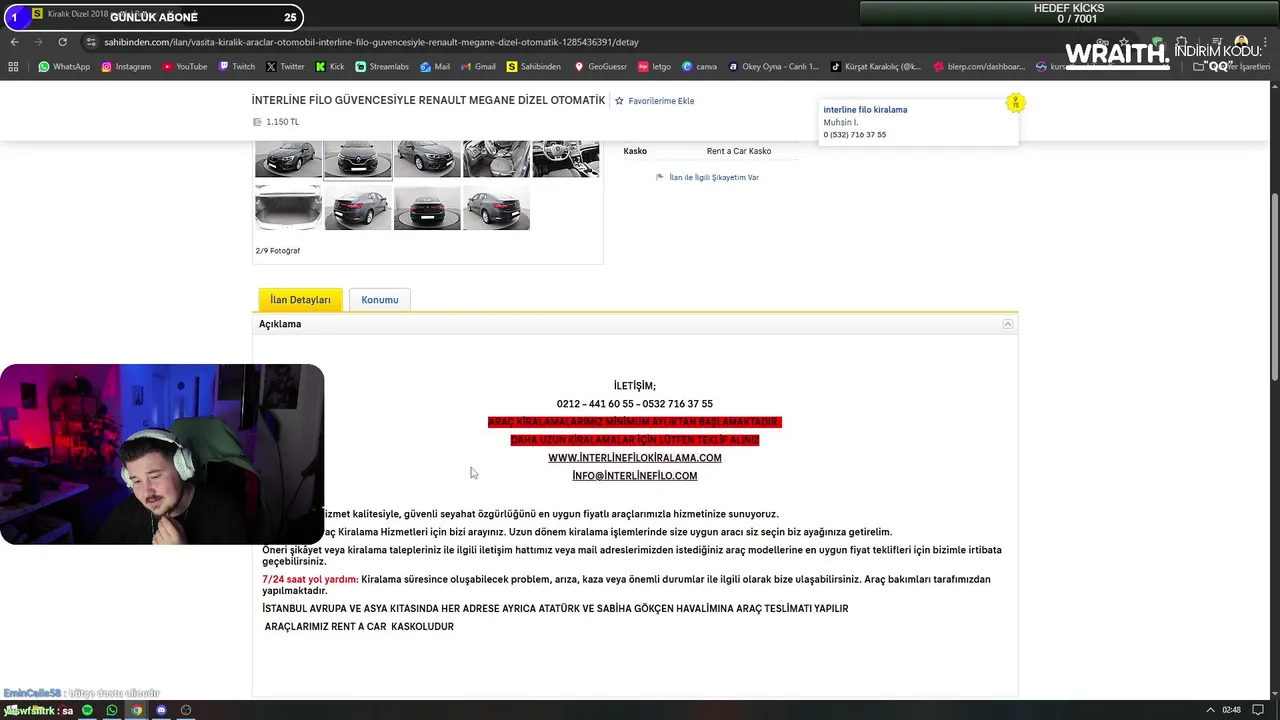This screenshot has width=1280, height=720.
Task: Open WWW.İNTERLİNEFİLOKİRALAMA.COM link
Action: 635,458
